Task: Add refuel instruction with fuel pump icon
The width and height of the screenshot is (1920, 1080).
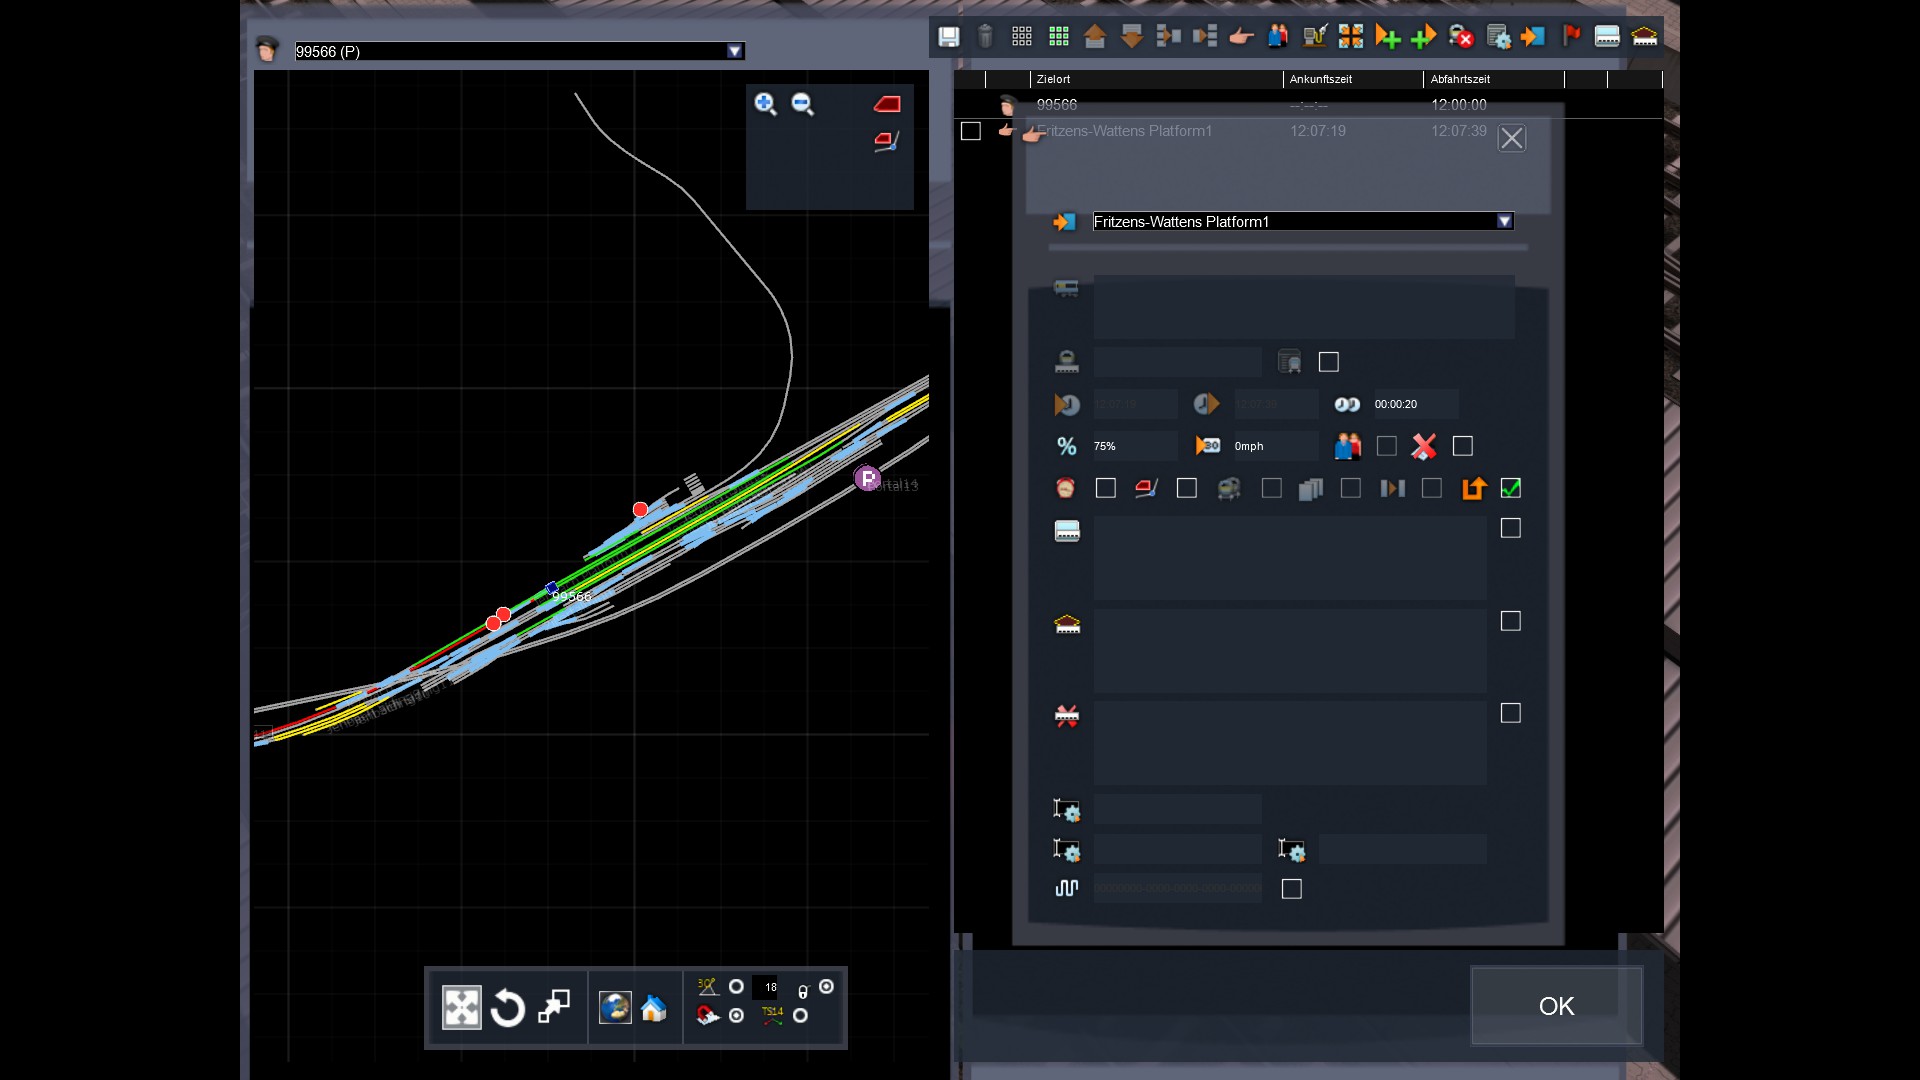Action: [x=1314, y=37]
